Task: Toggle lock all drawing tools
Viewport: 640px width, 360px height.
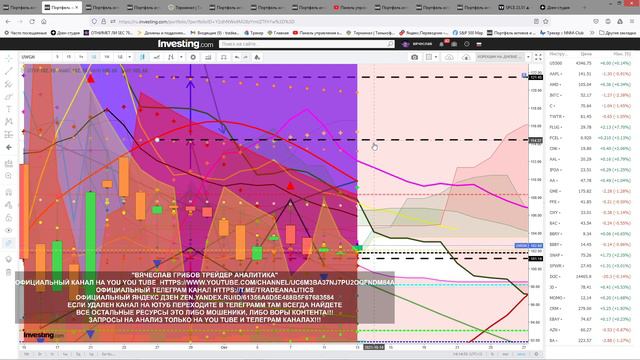Action: tap(9, 218)
